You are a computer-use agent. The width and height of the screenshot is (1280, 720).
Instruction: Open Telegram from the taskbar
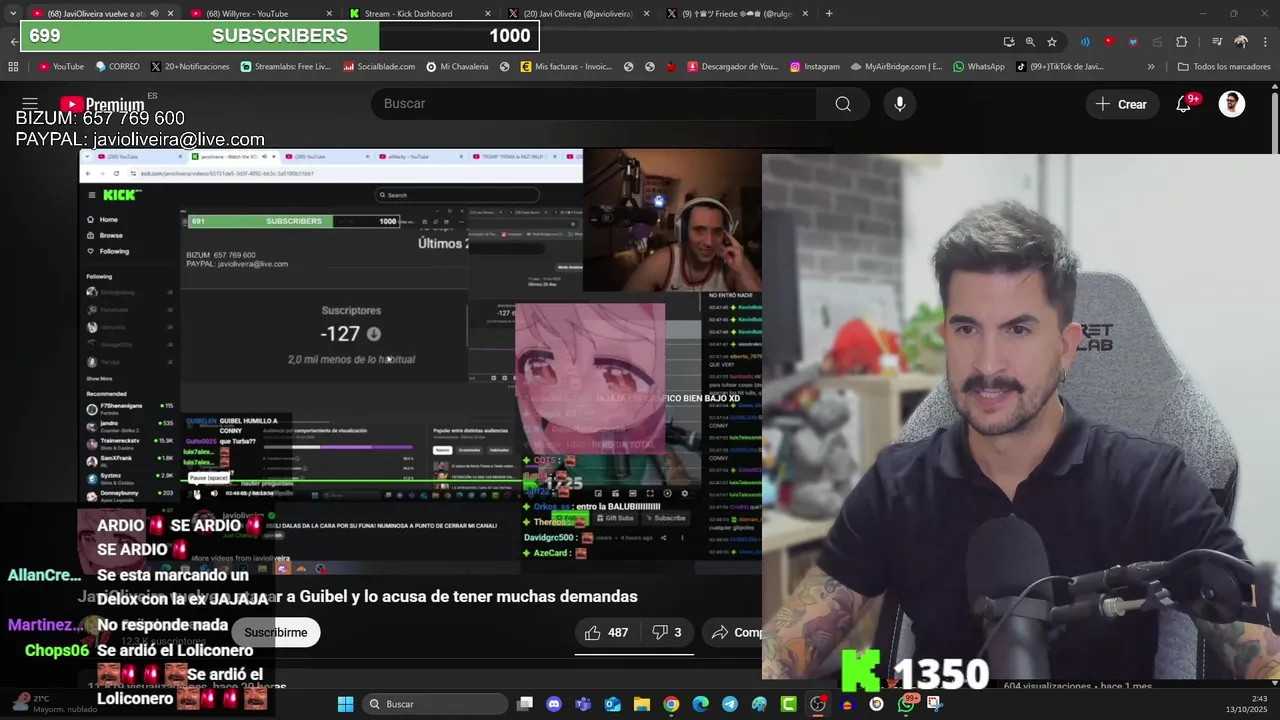pyautogui.click(x=730, y=704)
